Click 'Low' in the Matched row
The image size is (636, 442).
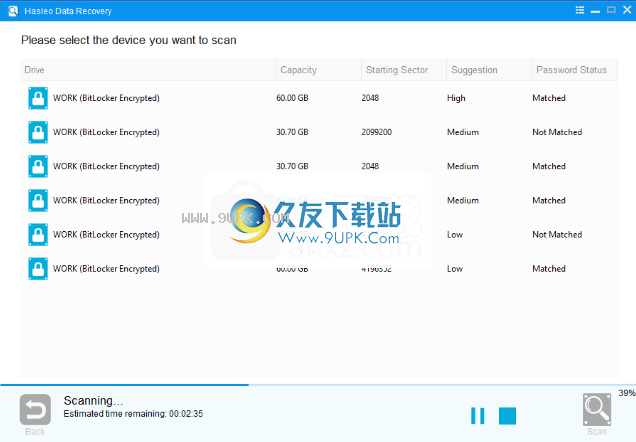pyautogui.click(x=455, y=269)
